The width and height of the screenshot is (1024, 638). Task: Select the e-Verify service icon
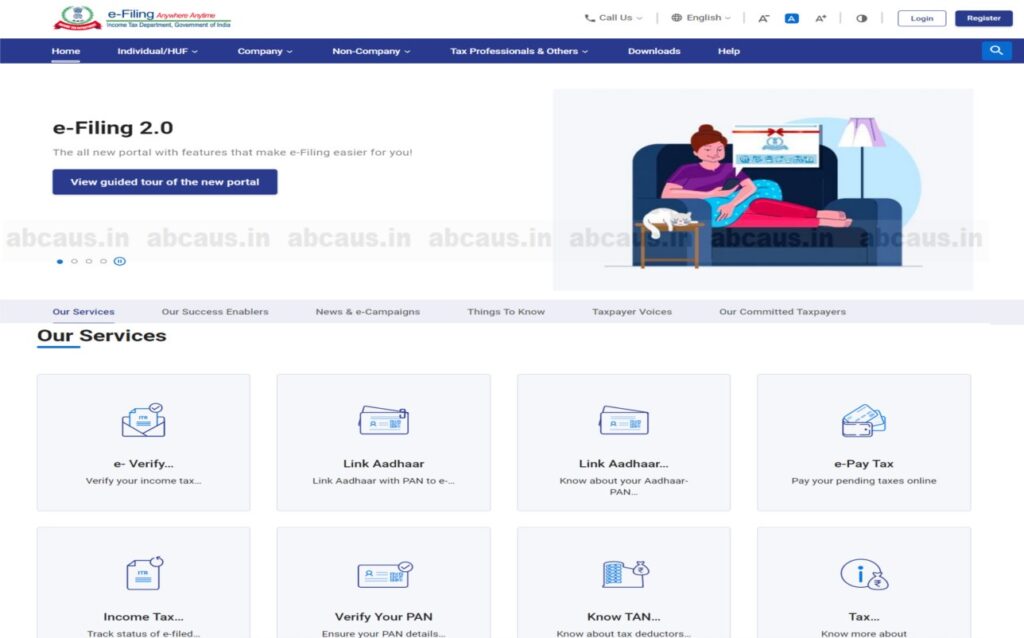(x=142, y=420)
